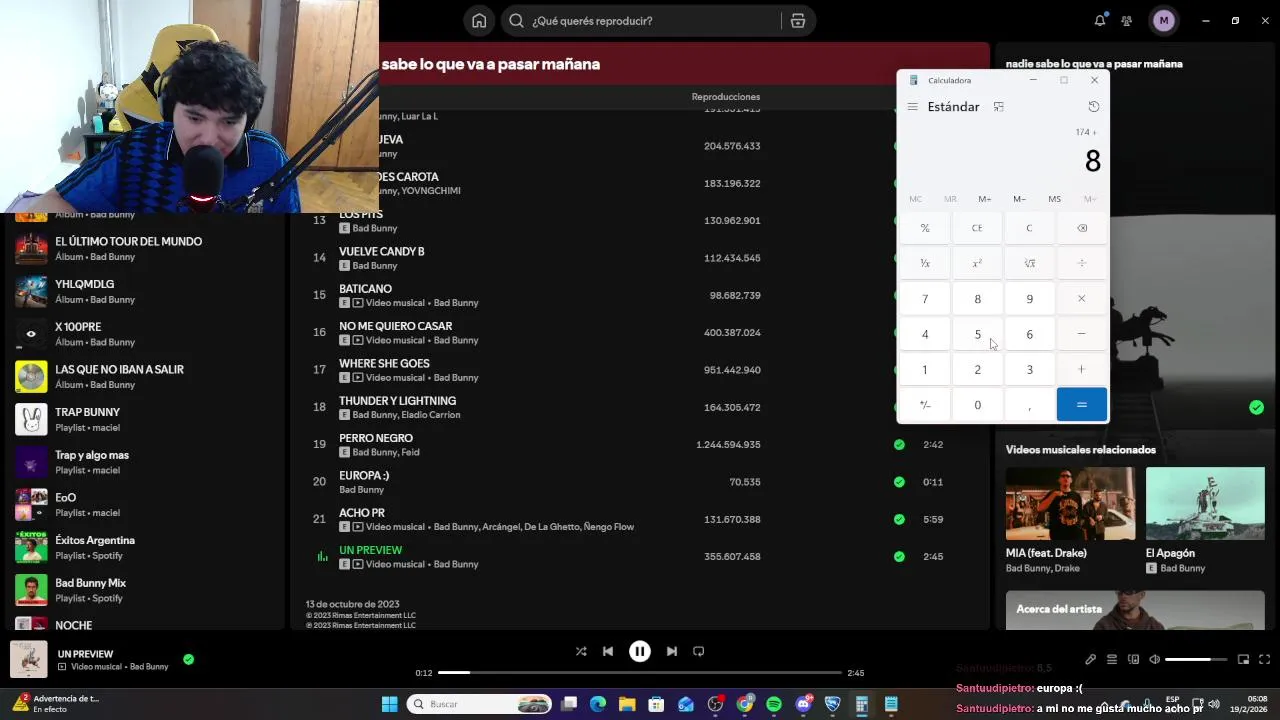The image size is (1280, 720).
Task: Open Spotify miniplayer
Action: tap(1243, 660)
